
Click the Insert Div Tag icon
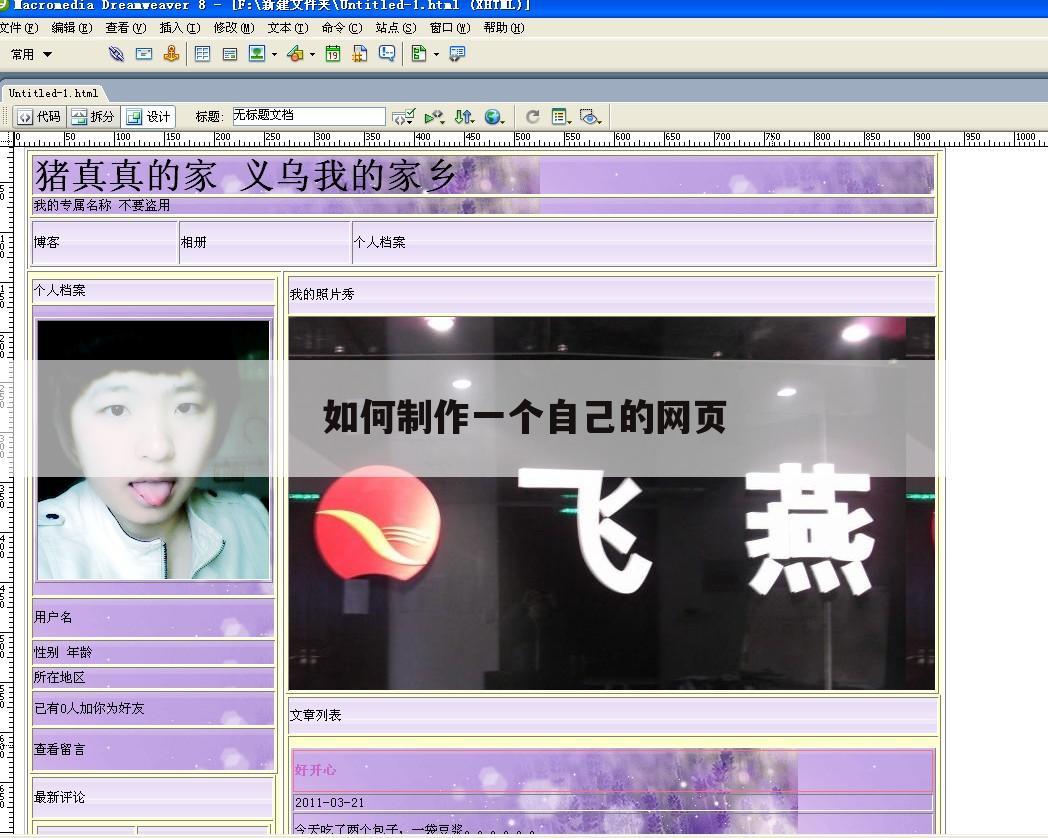(229, 54)
